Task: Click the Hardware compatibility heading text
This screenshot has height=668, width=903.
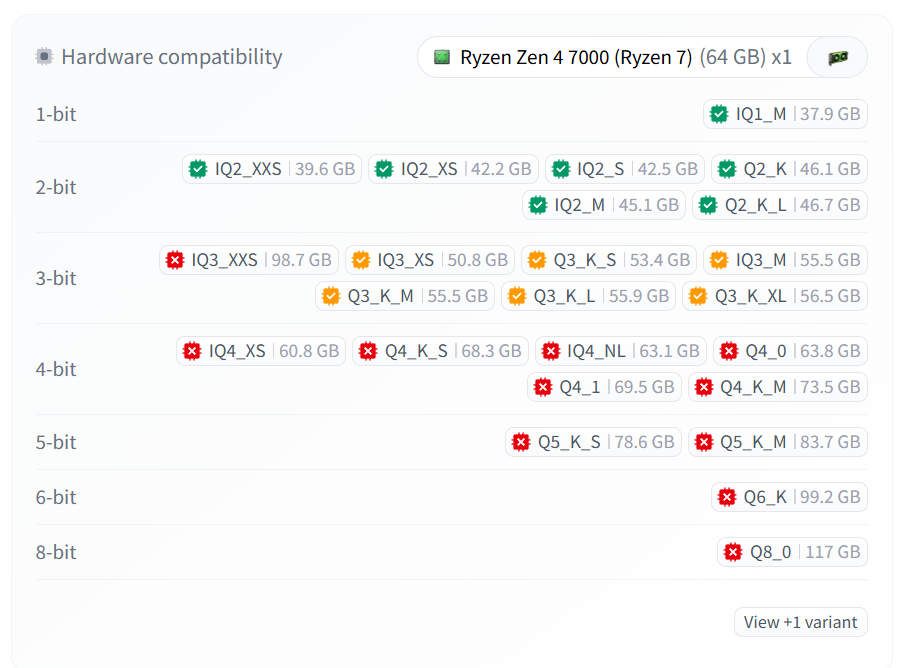Action: coord(171,57)
